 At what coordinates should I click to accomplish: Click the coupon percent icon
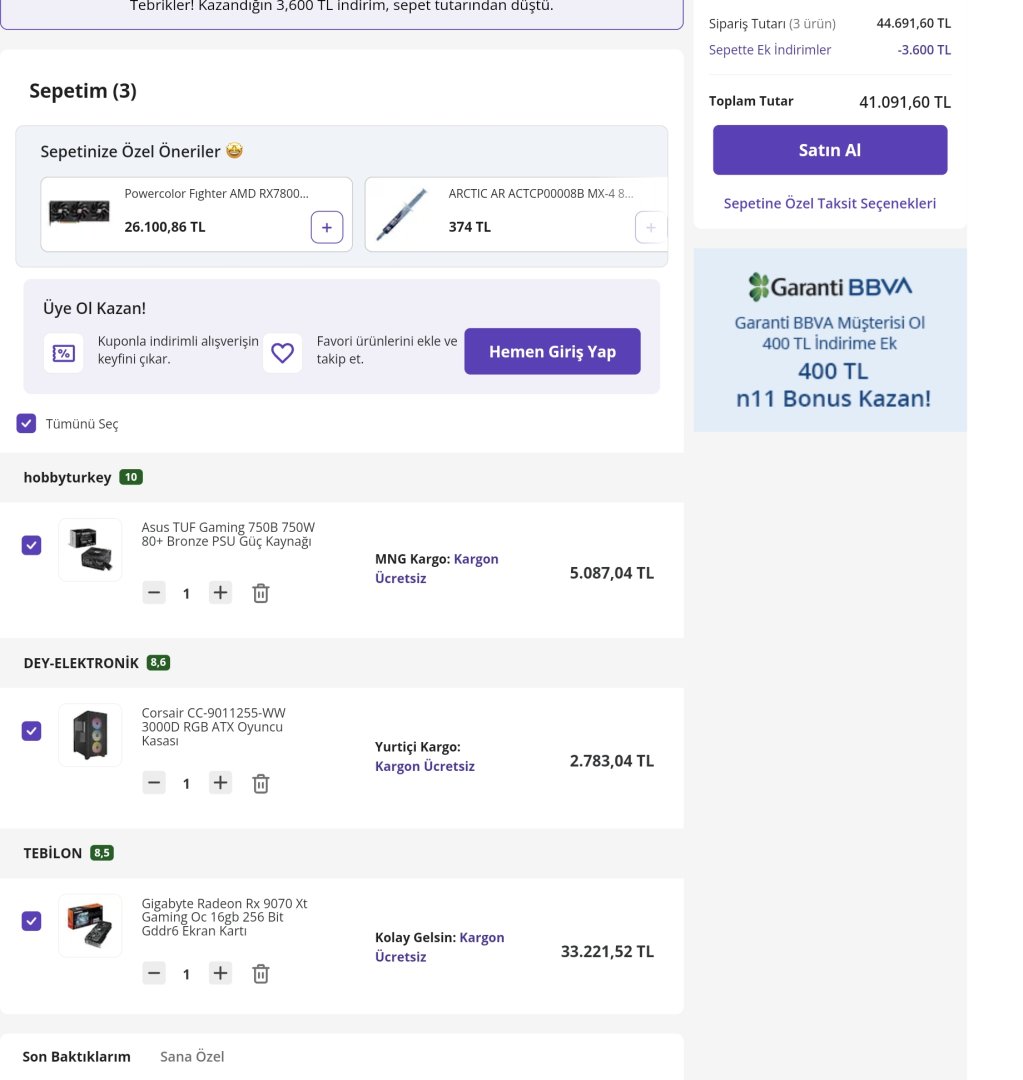[x=63, y=353]
